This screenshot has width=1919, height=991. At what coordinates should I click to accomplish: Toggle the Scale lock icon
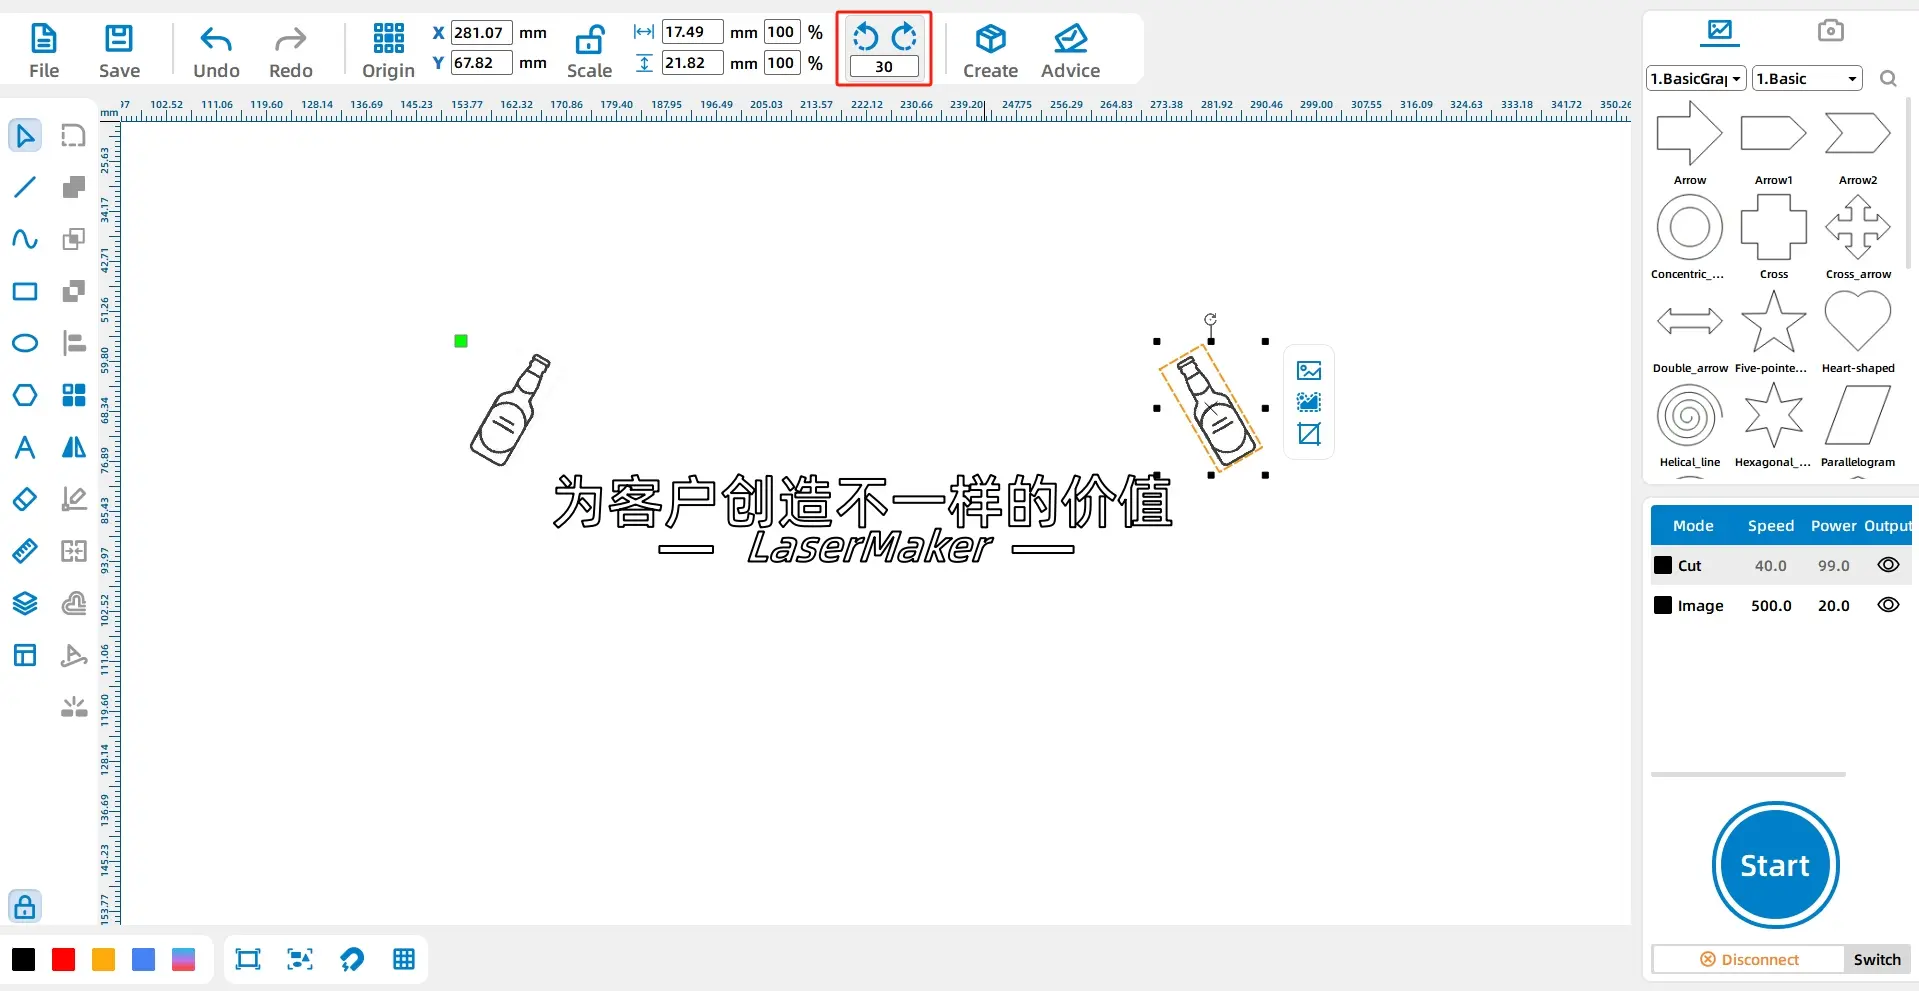coord(590,40)
